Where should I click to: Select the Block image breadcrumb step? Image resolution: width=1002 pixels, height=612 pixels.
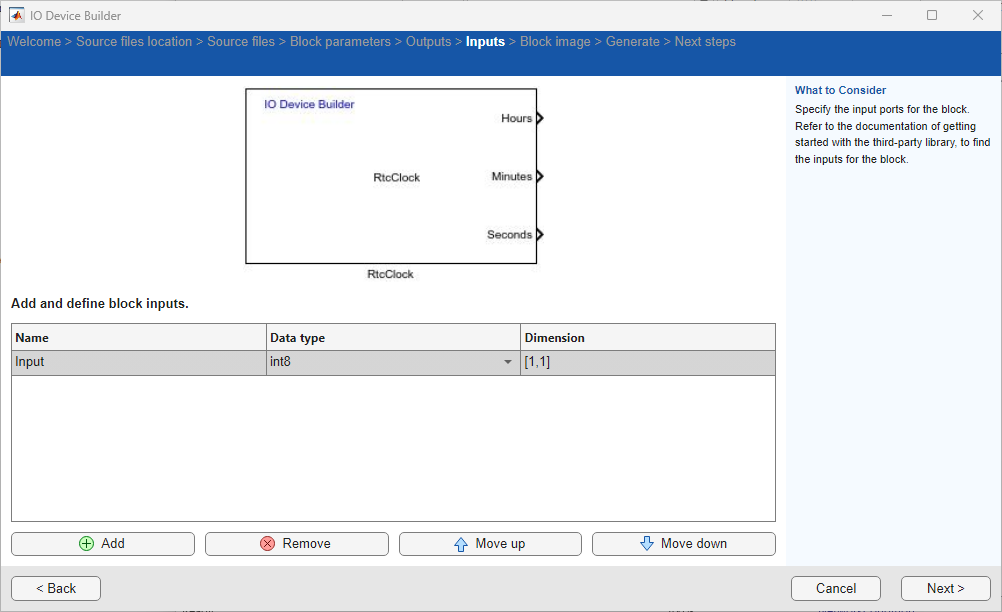point(555,41)
